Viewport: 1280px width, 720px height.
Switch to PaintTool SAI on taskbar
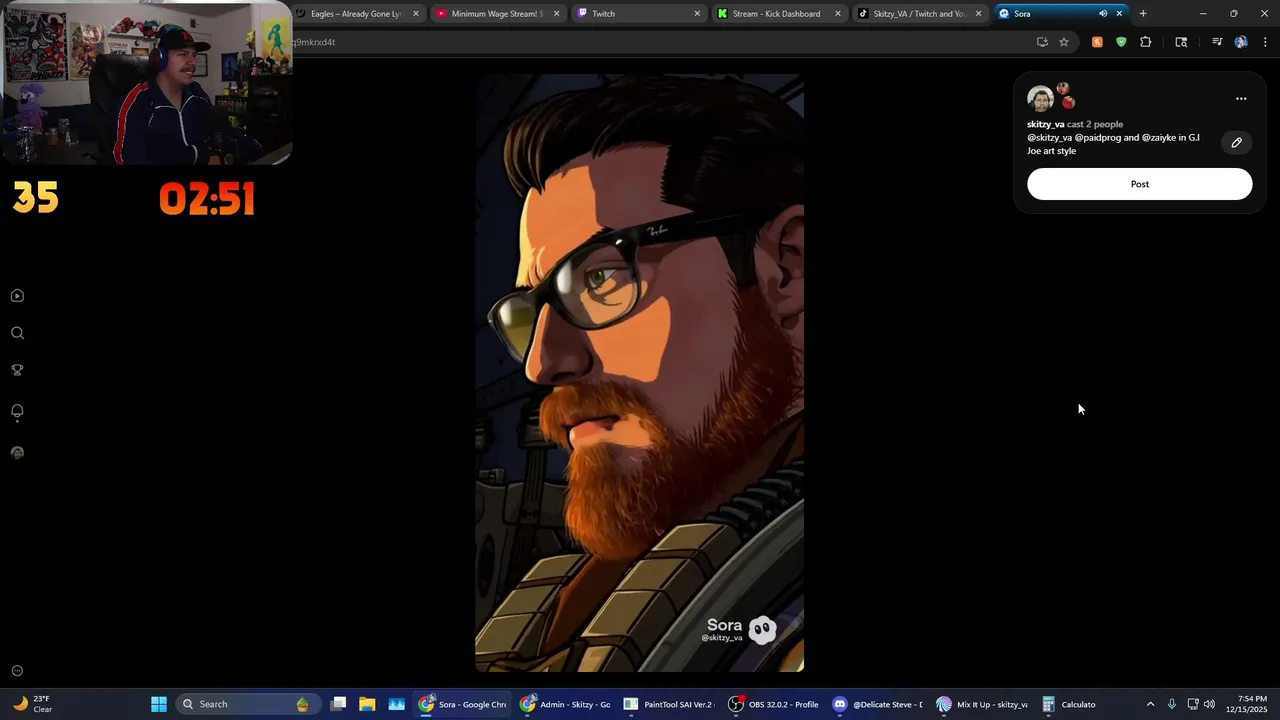pos(668,704)
